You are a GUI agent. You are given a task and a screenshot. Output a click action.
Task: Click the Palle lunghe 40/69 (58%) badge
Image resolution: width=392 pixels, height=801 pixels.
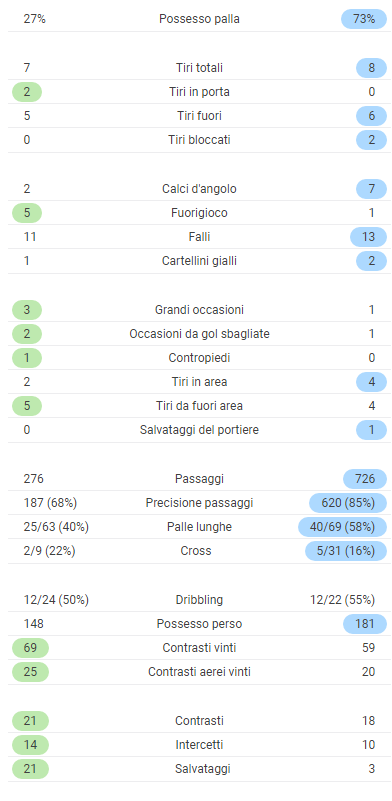[342, 527]
